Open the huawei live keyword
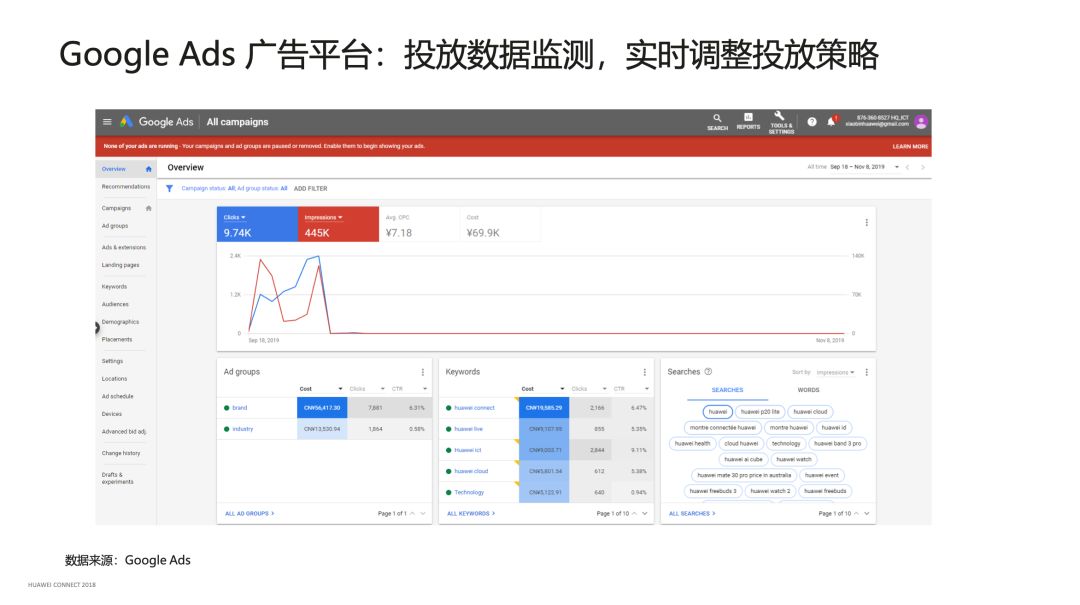 (x=468, y=429)
